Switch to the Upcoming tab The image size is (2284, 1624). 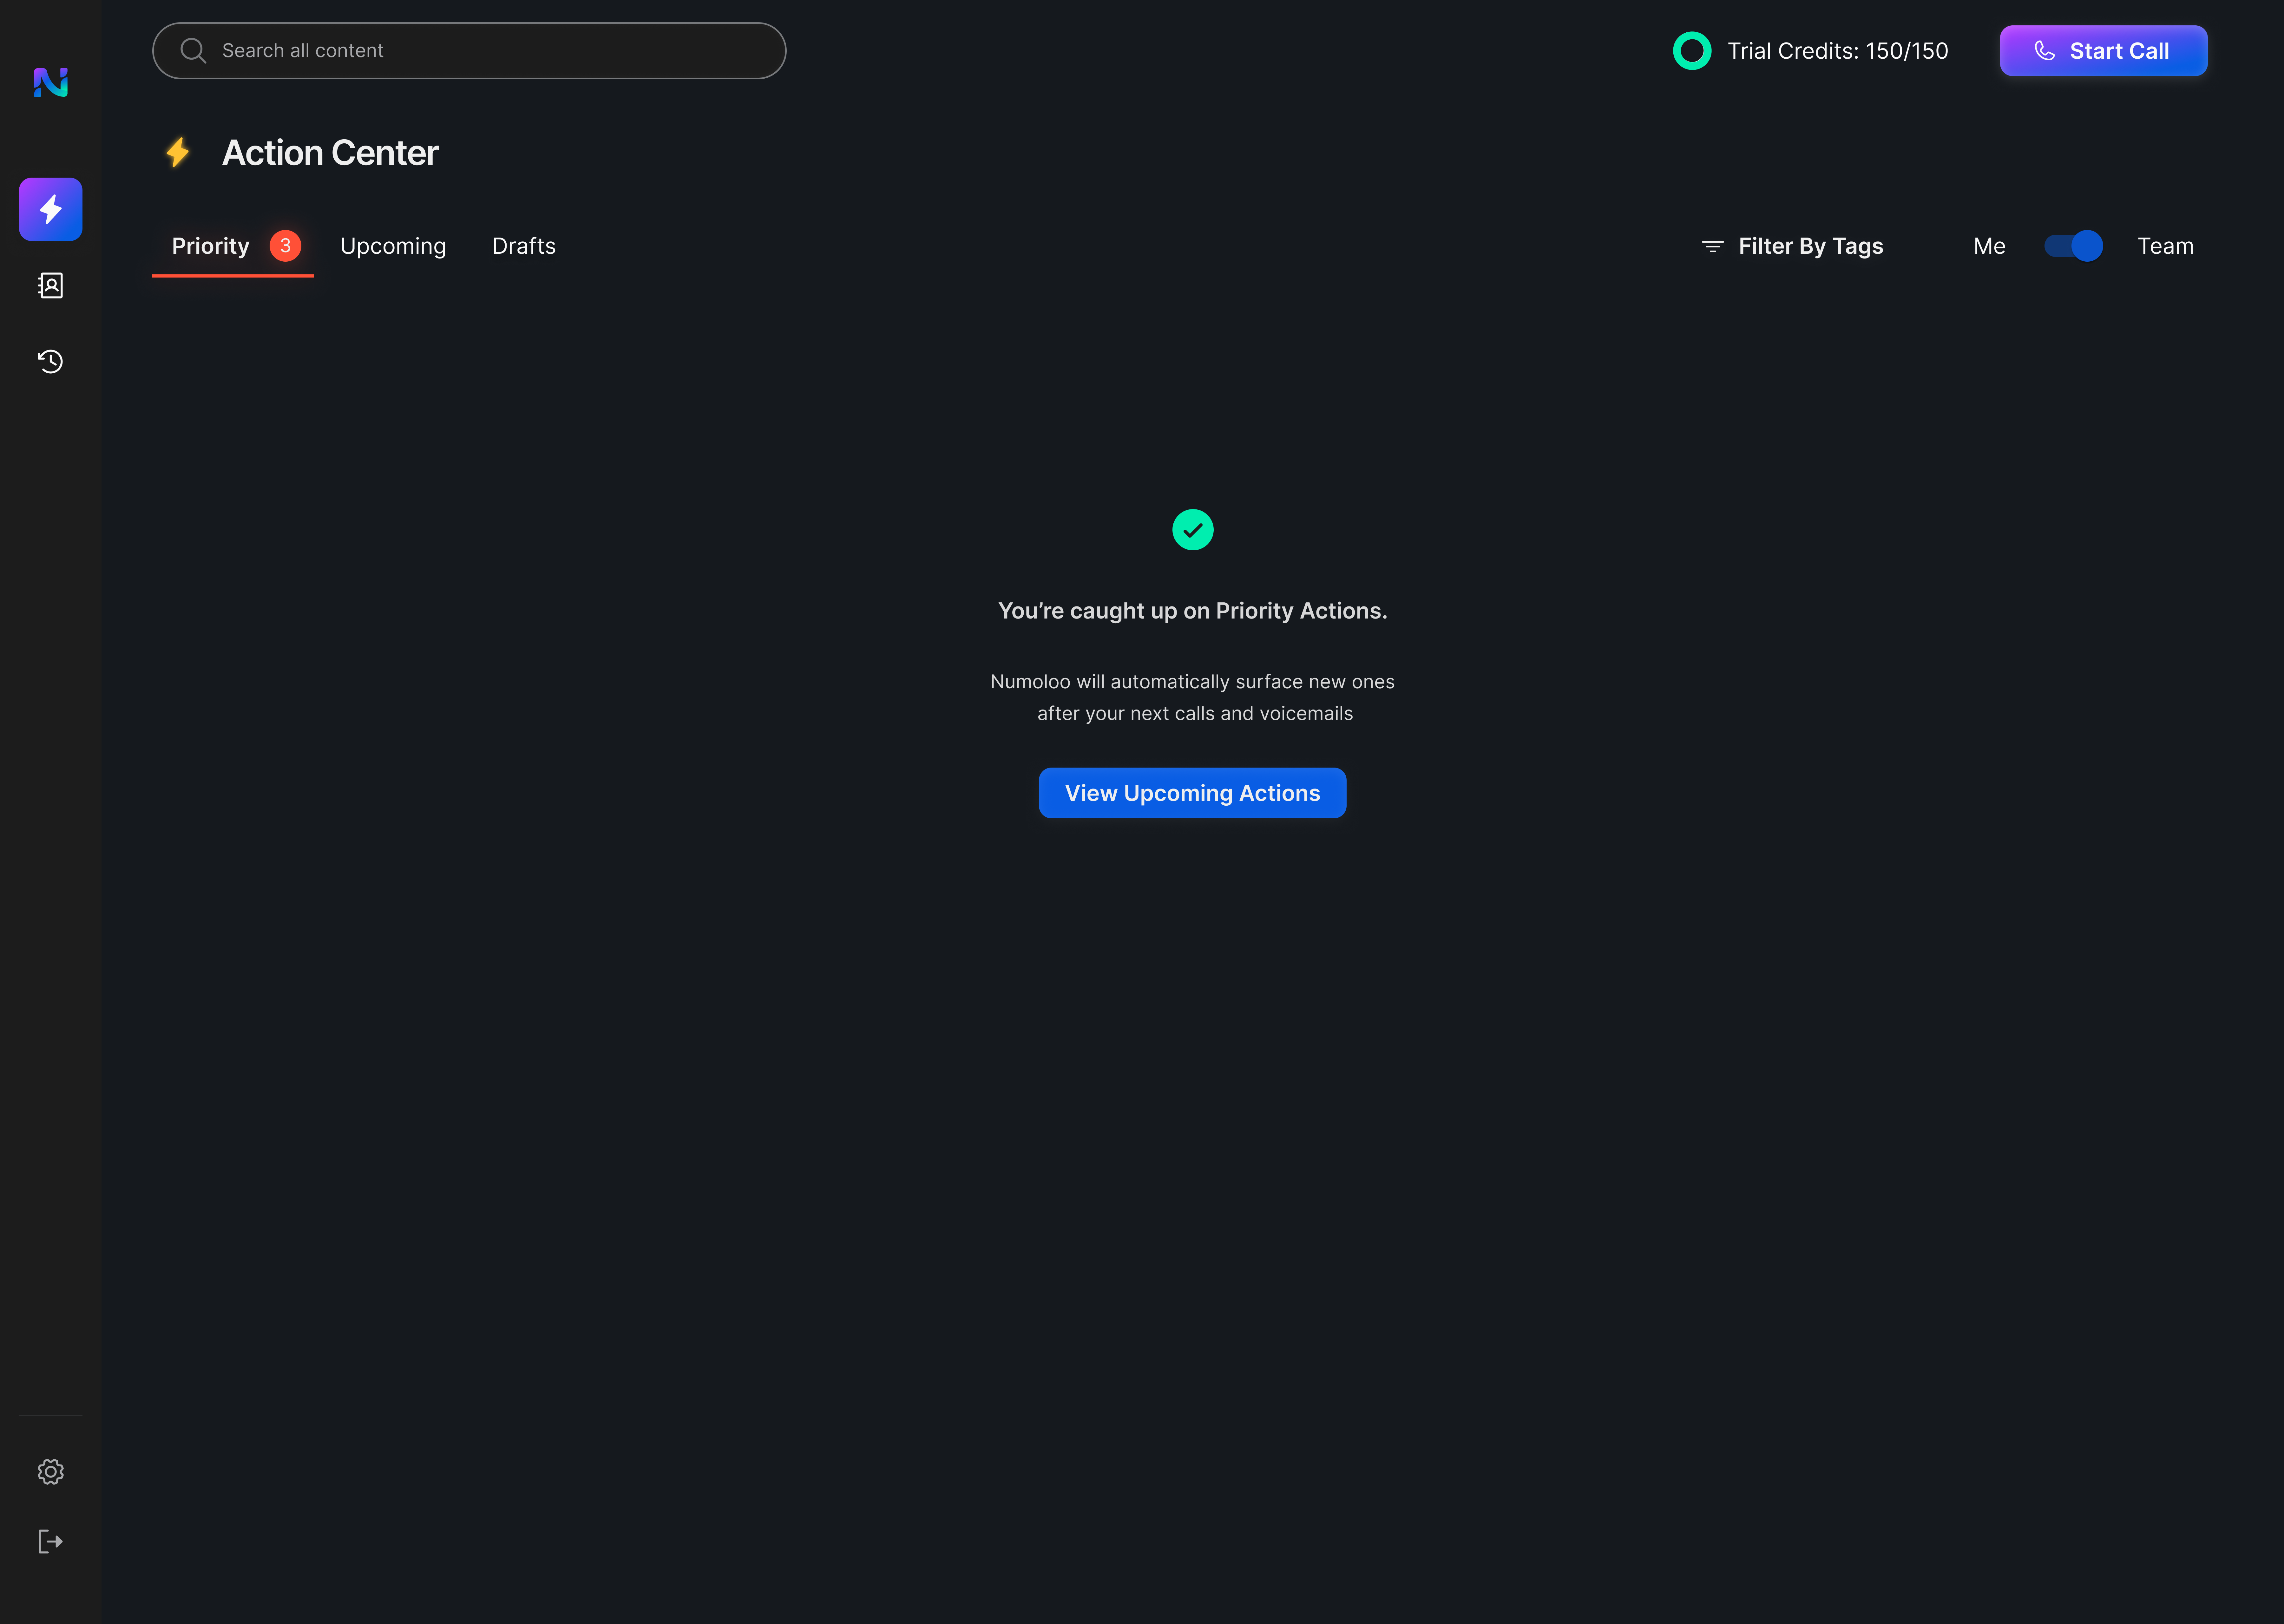[x=393, y=246]
